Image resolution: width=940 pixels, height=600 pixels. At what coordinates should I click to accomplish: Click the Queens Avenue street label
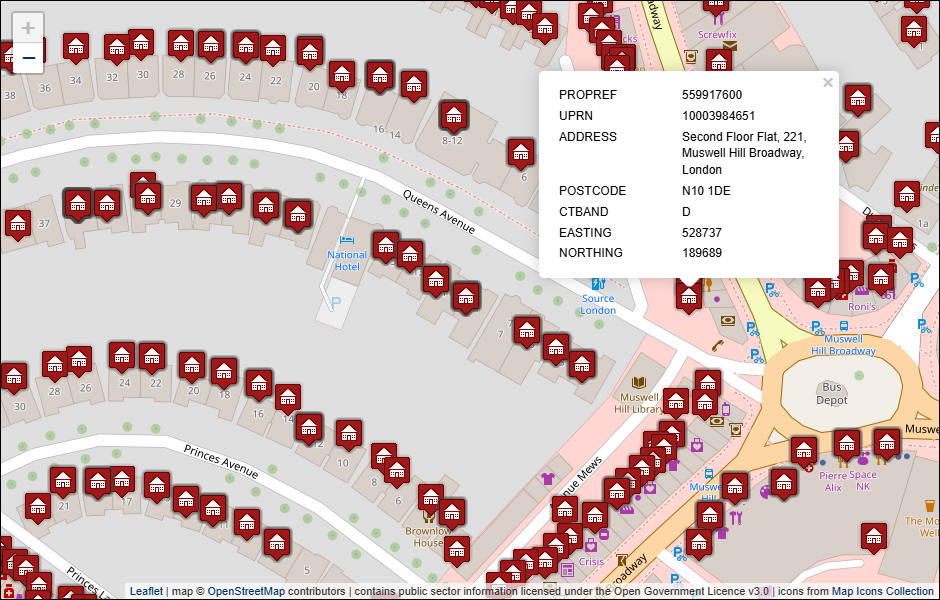439,211
